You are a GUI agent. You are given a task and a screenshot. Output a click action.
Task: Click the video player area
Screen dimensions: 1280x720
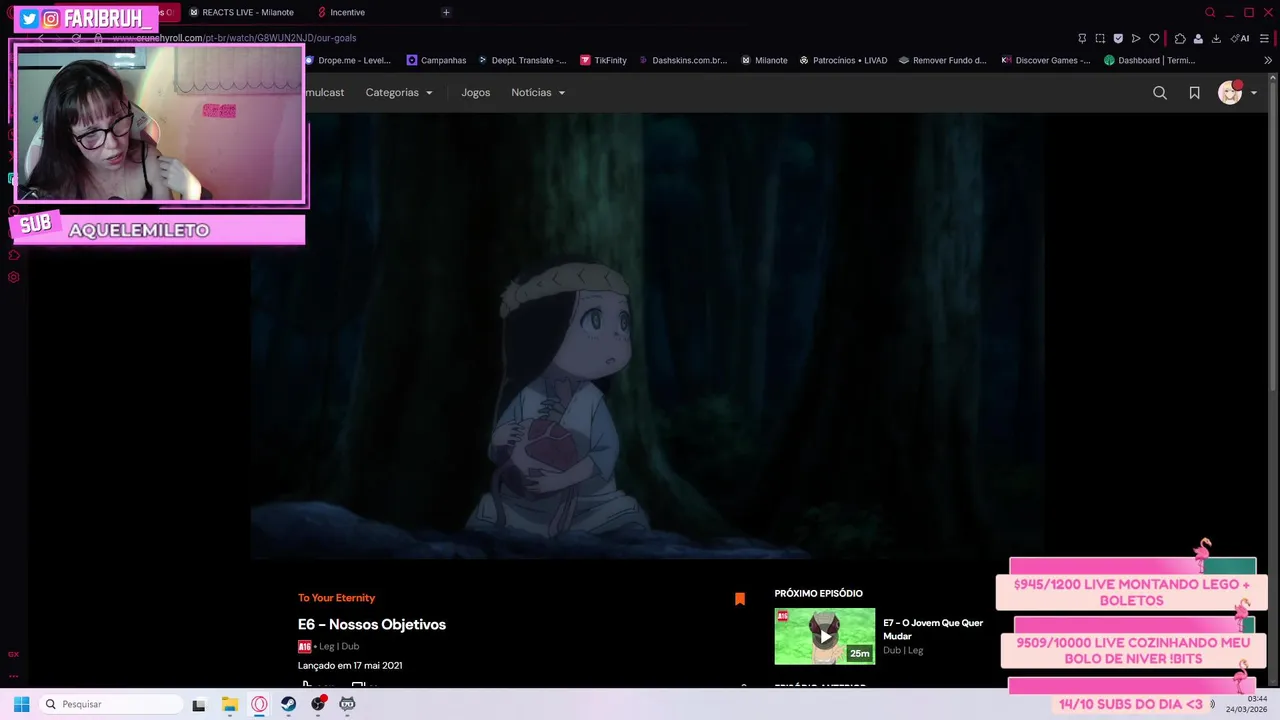click(647, 335)
